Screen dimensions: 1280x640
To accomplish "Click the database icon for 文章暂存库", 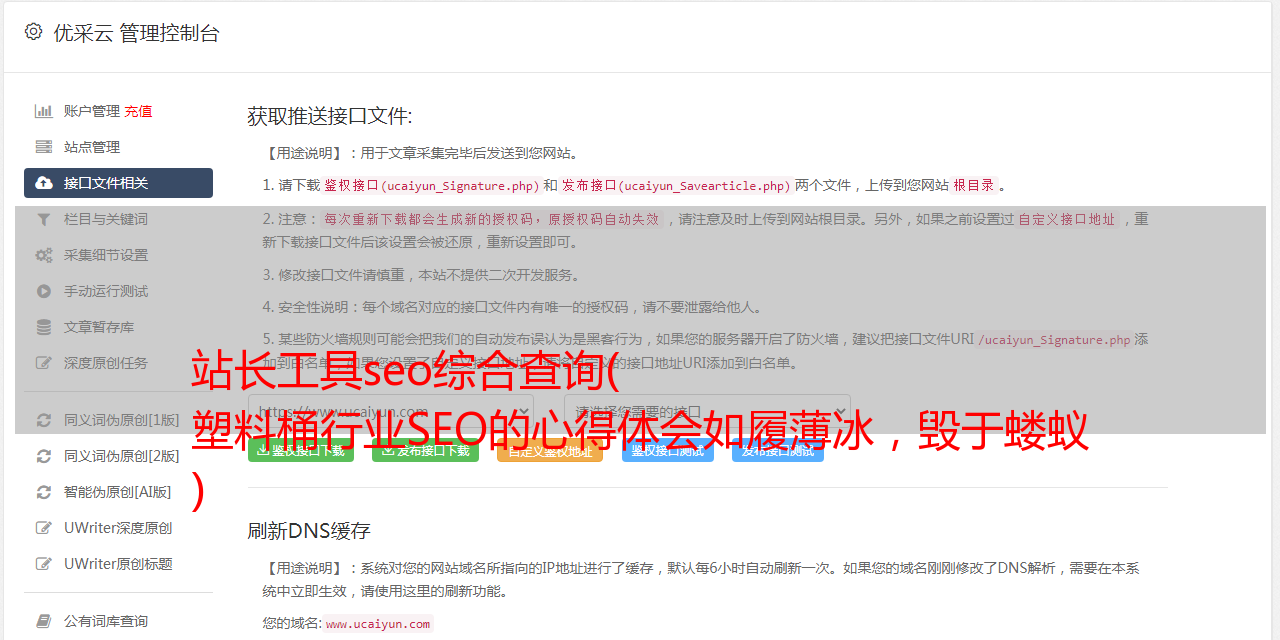I will [44, 327].
